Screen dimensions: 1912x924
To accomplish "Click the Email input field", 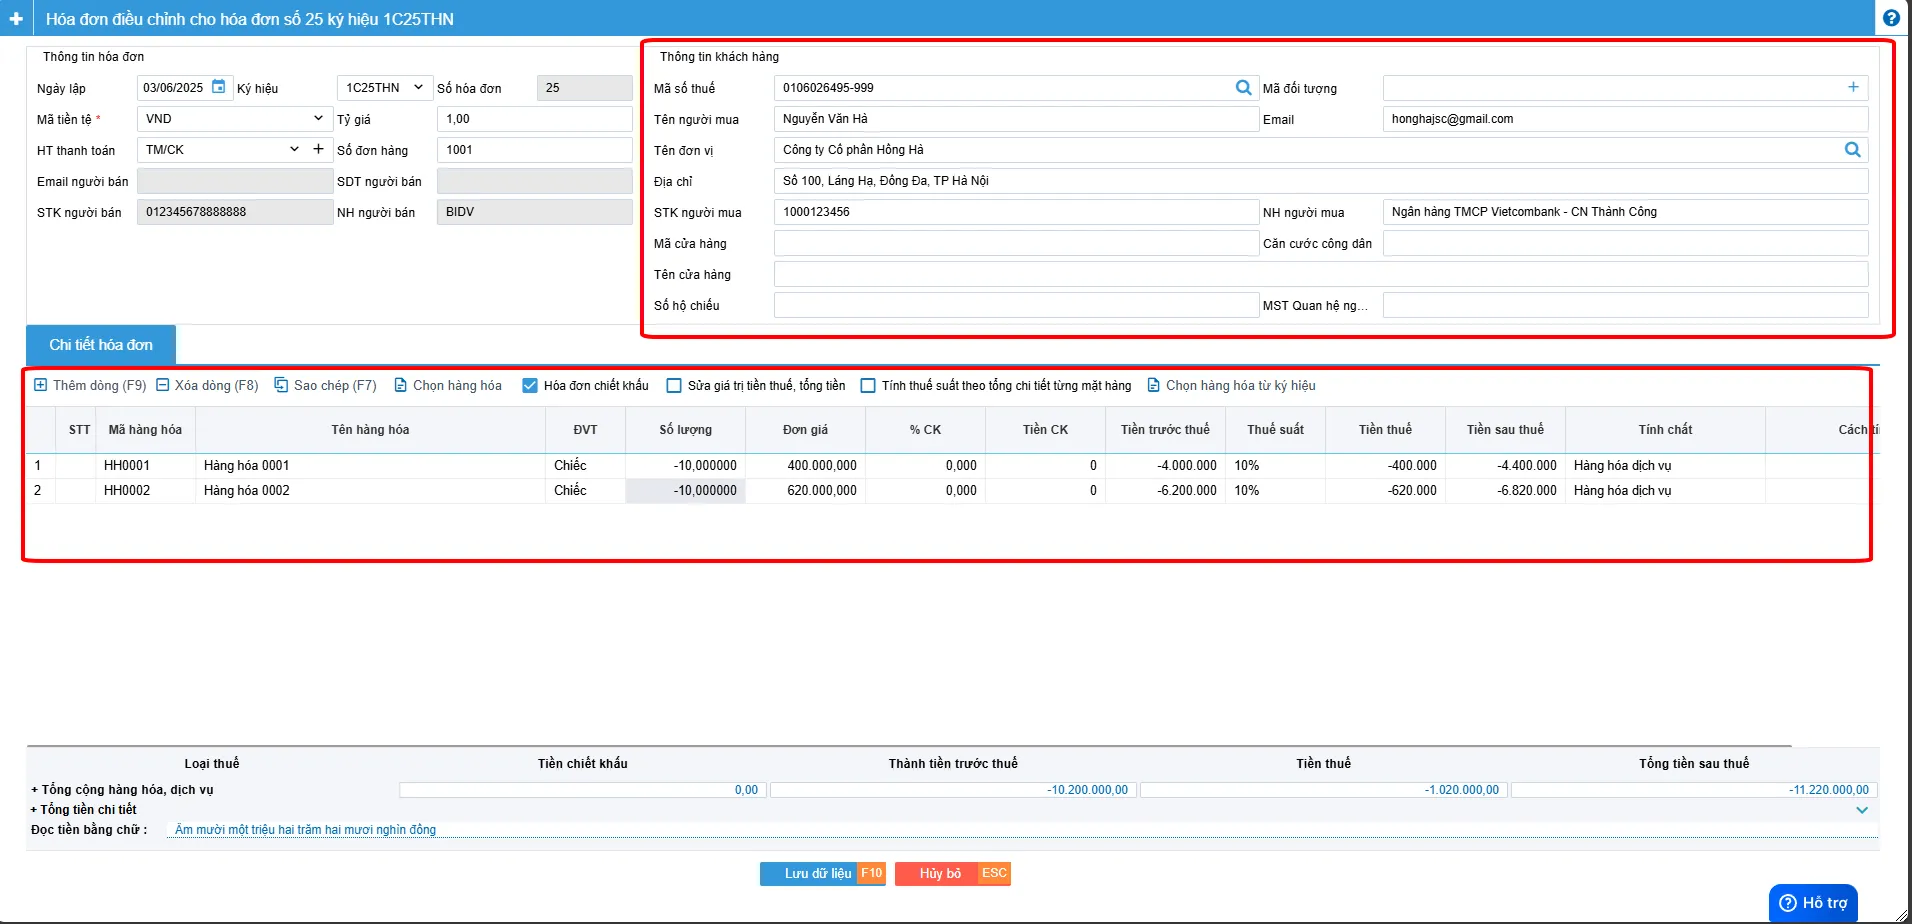I will coord(1625,119).
